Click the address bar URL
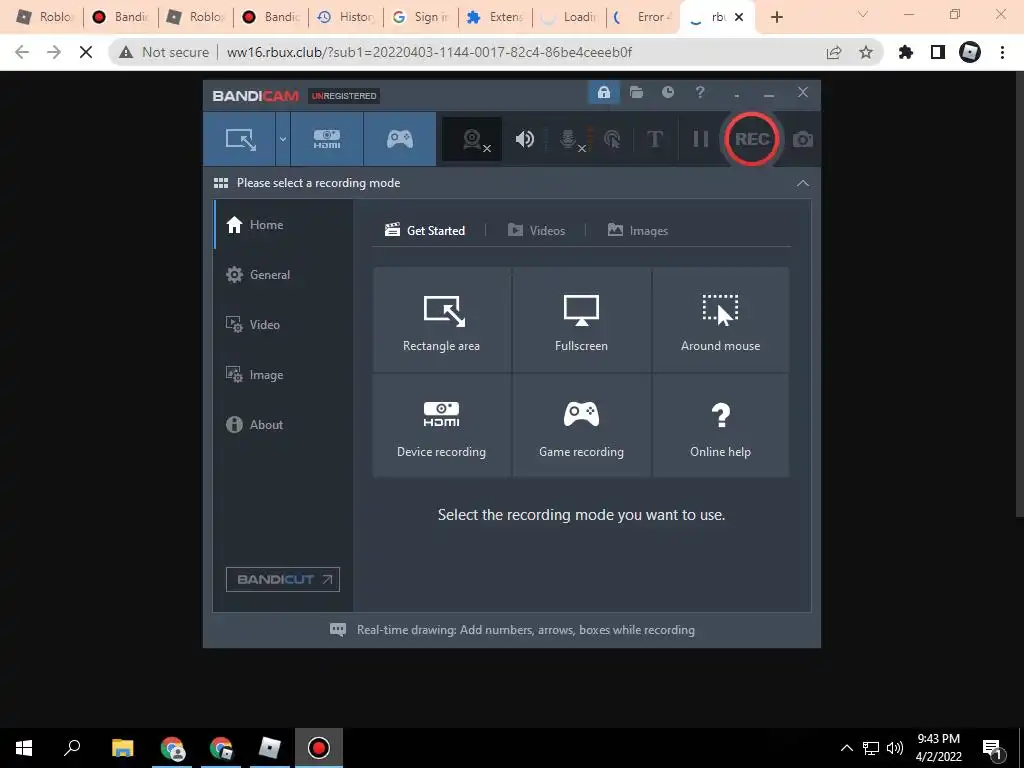The width and height of the screenshot is (1024, 768). 429,52
